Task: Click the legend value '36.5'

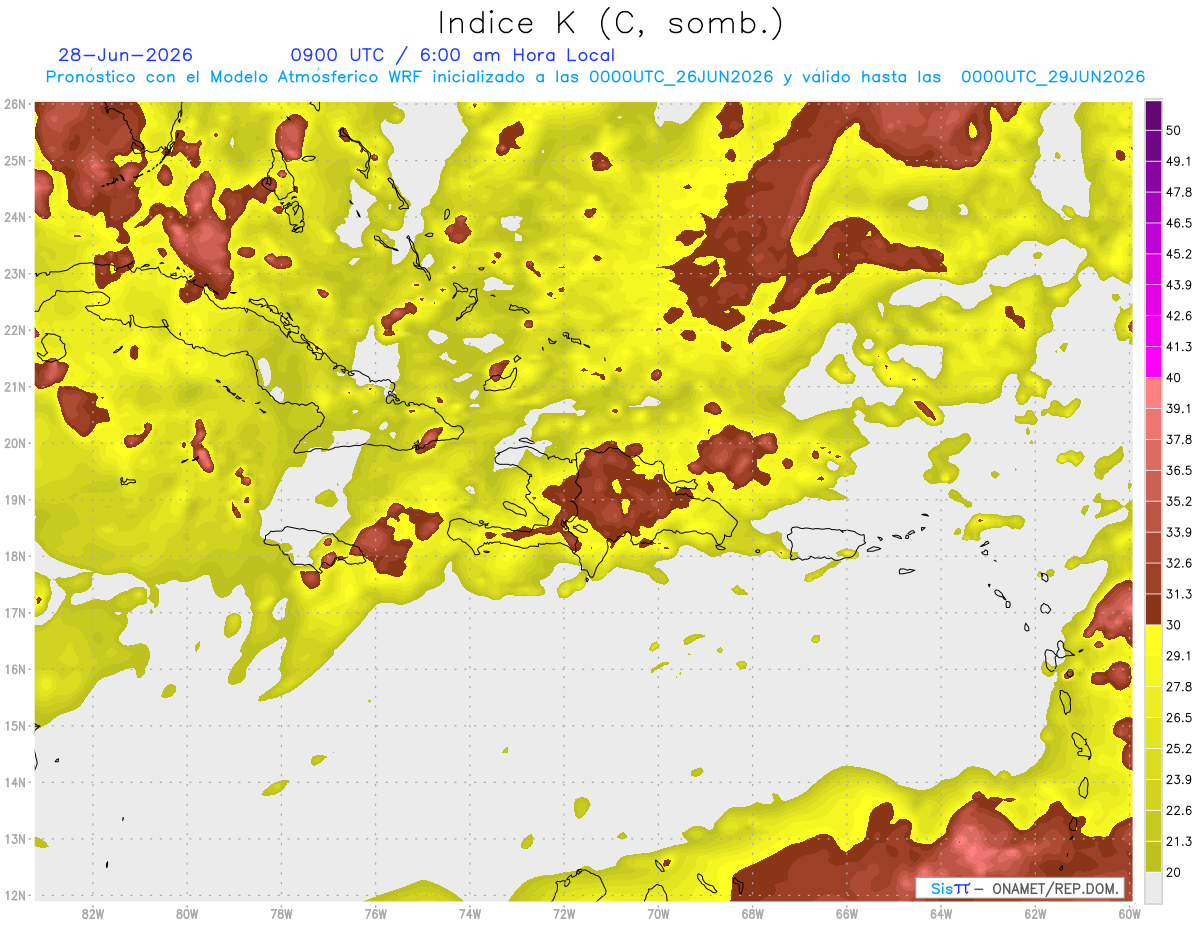Action: pos(1179,470)
